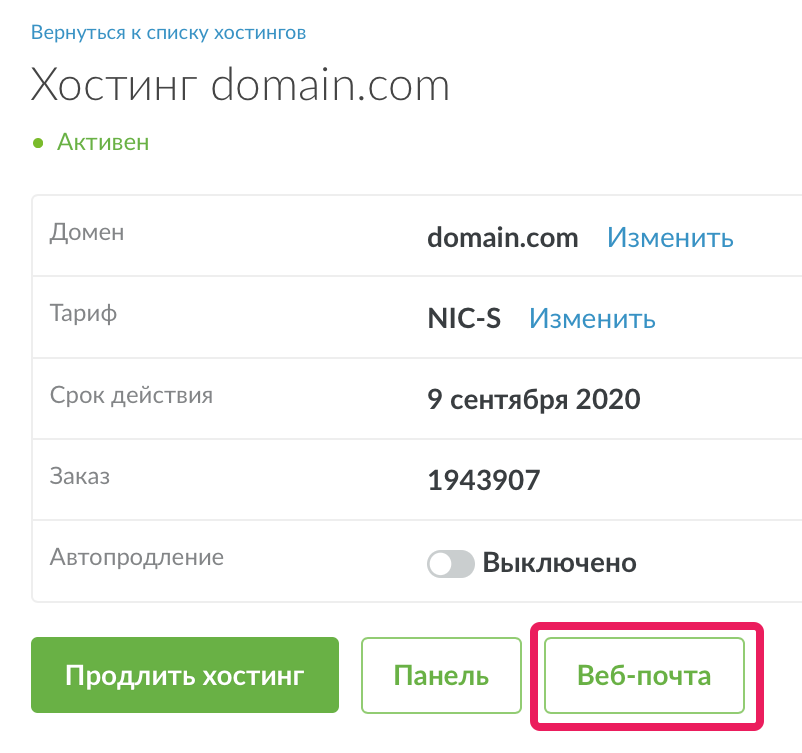Click the 'Автопродление' row label

coord(137,557)
